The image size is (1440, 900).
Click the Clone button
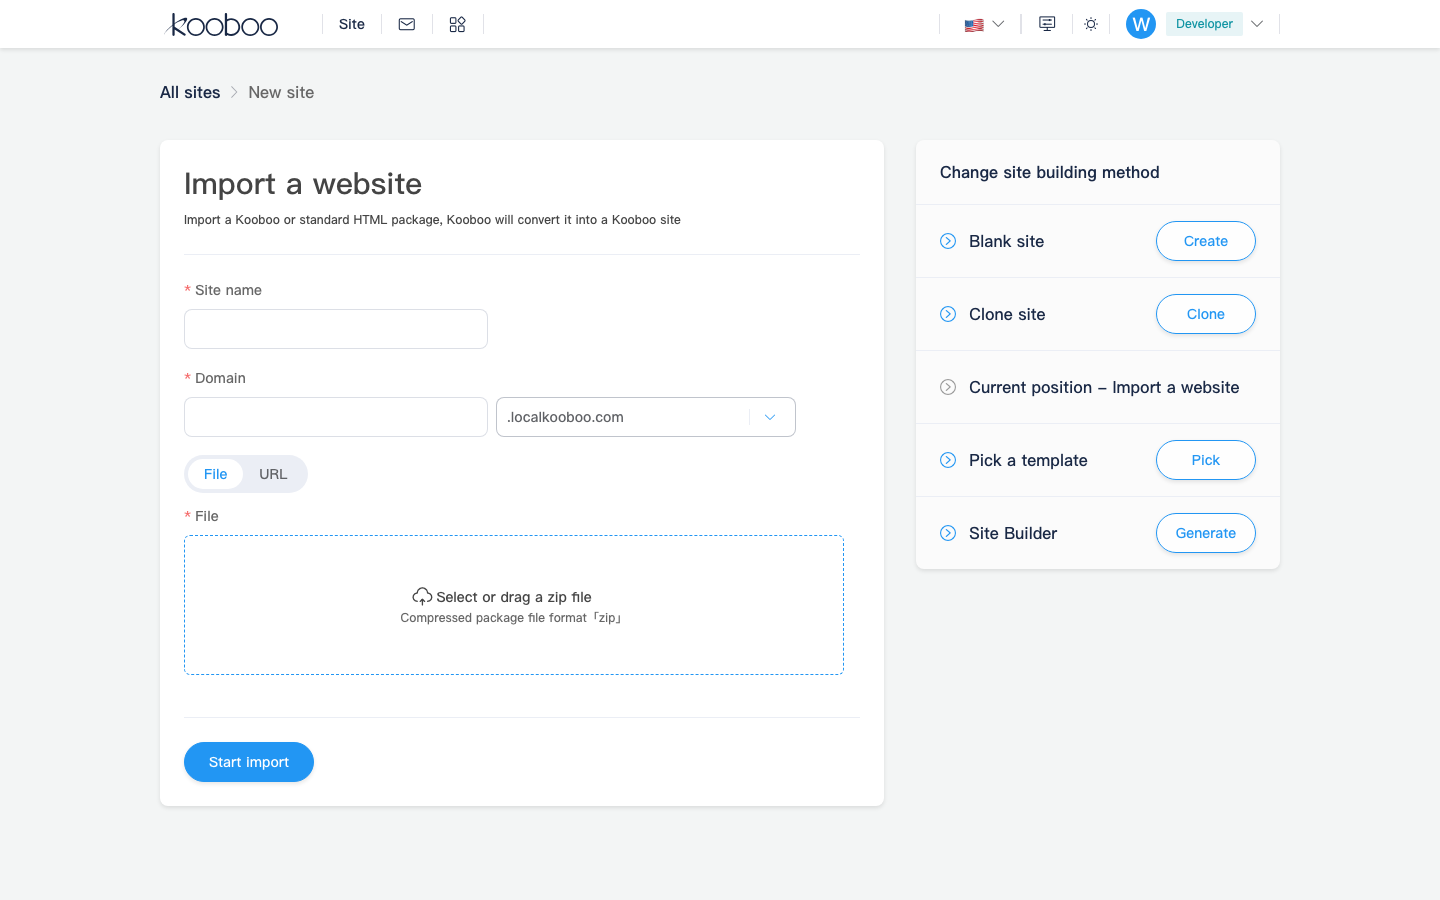click(1206, 314)
